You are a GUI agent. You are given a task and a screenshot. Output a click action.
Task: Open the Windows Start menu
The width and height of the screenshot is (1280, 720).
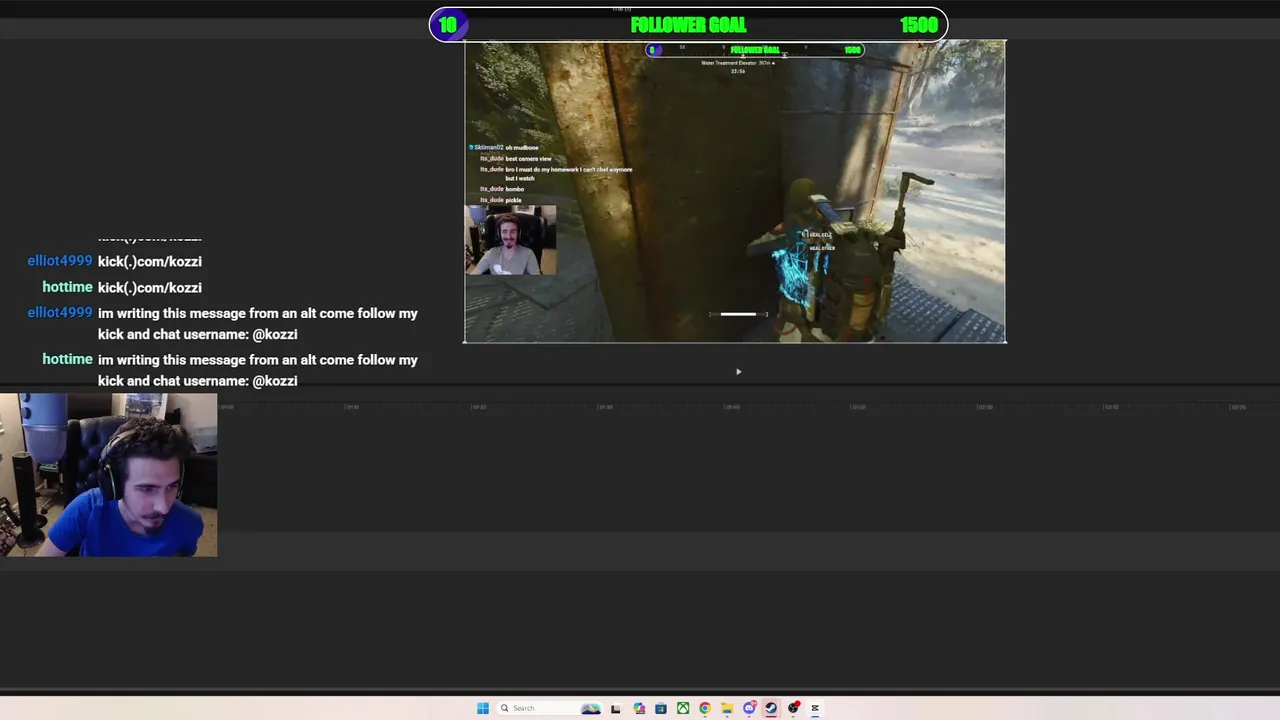tap(483, 708)
